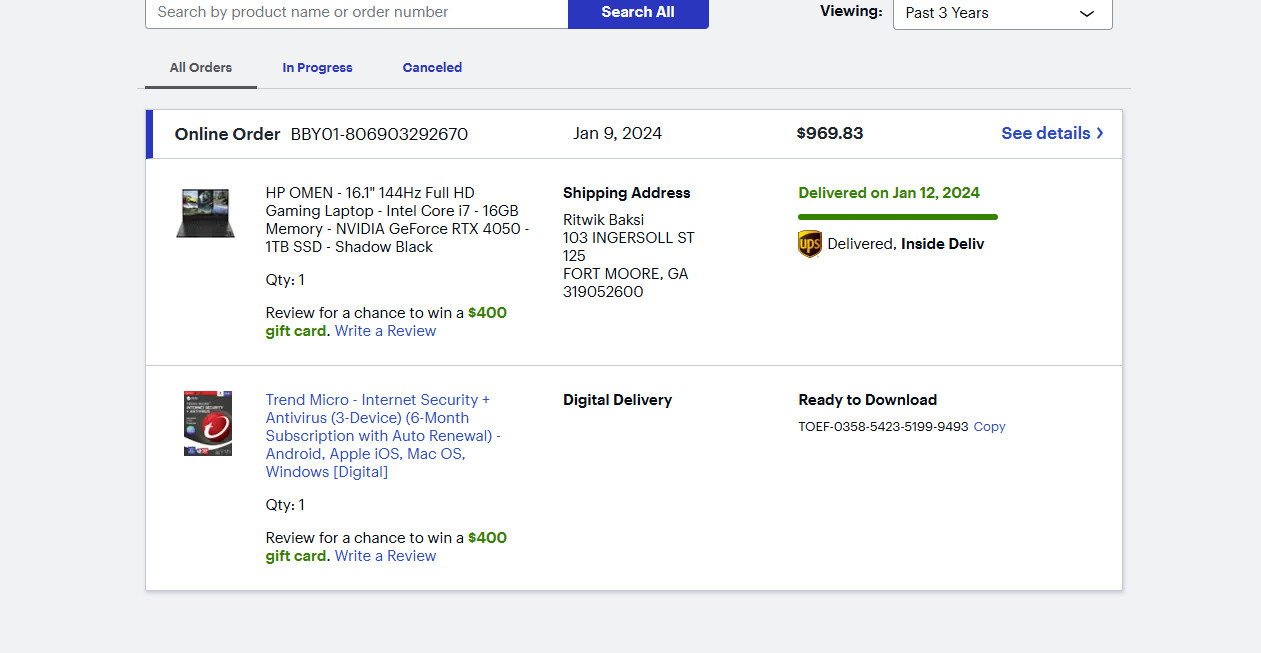Click the FORT MOORE, GA address line
The image size is (1261, 653).
[x=625, y=274]
